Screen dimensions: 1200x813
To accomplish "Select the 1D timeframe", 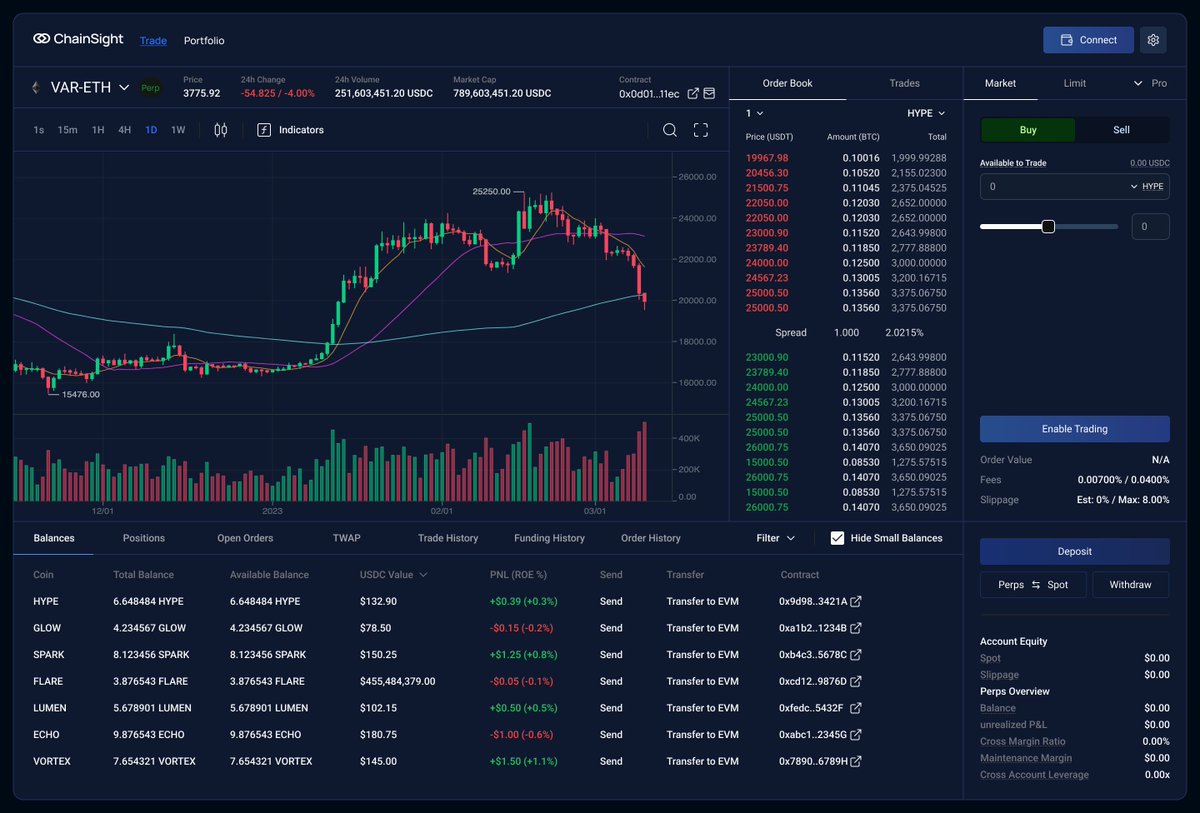I will [151, 130].
